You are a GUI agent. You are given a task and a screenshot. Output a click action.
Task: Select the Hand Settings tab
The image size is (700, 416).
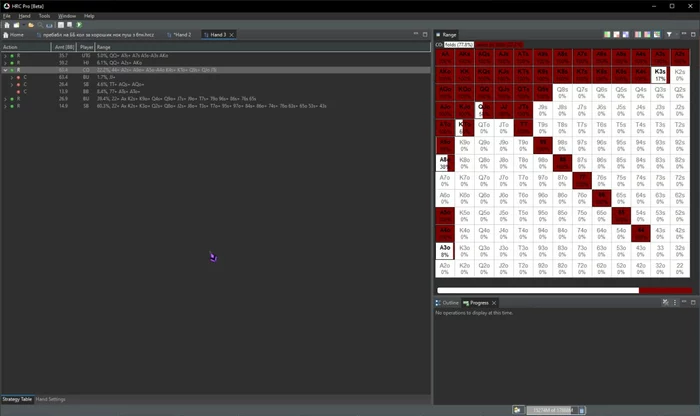pos(50,399)
